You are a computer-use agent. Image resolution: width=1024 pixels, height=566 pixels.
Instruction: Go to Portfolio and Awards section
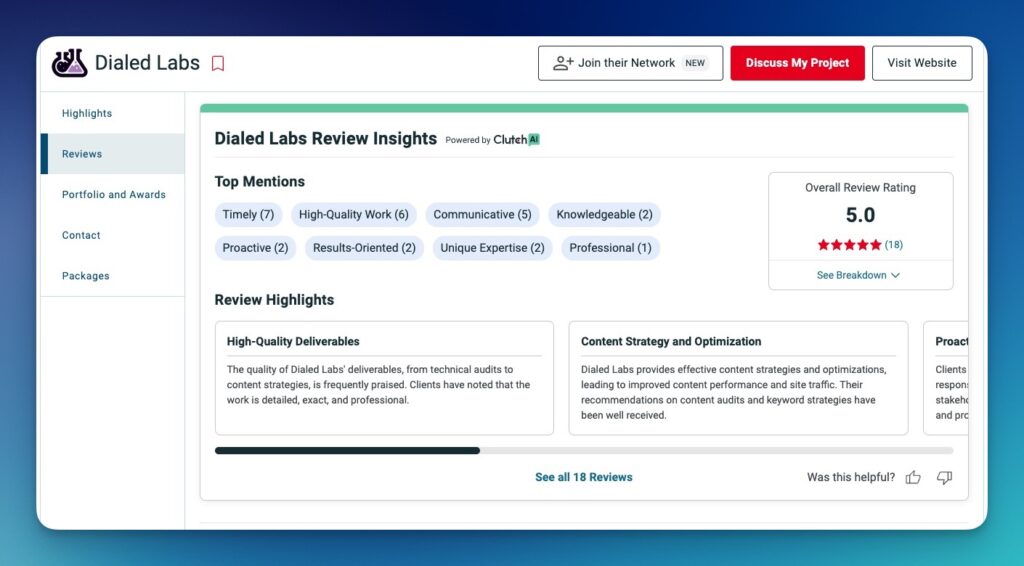[x=114, y=195]
